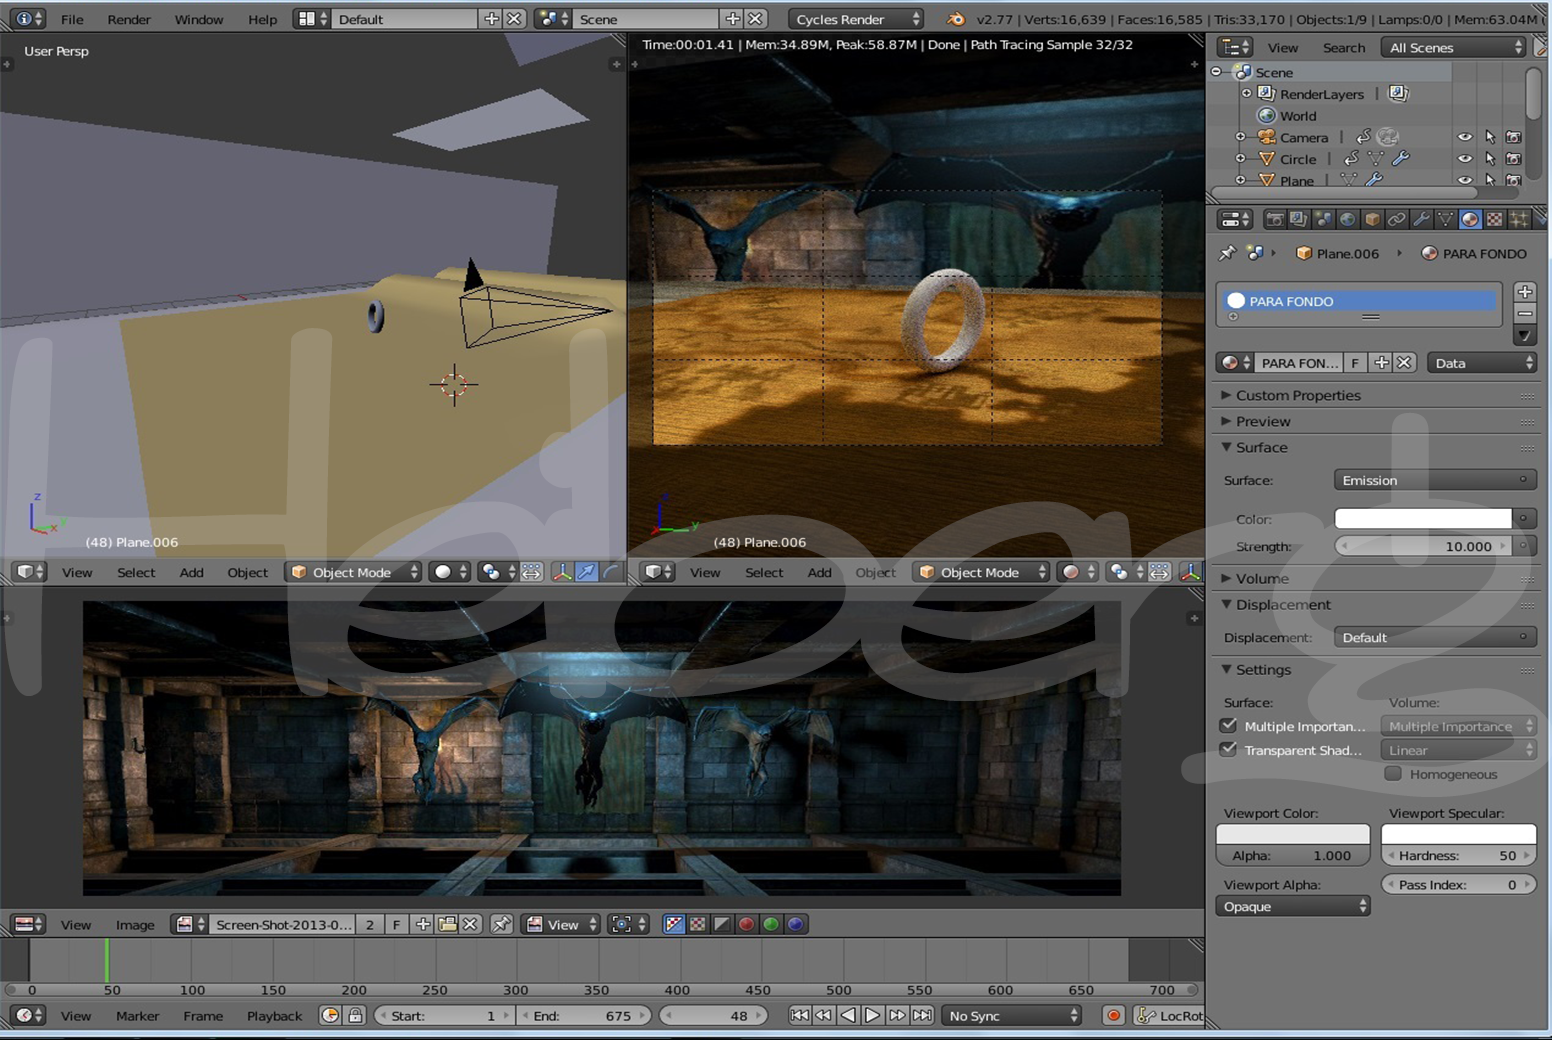Uncheck Transparent Shadows checkbox

pyautogui.click(x=1228, y=750)
